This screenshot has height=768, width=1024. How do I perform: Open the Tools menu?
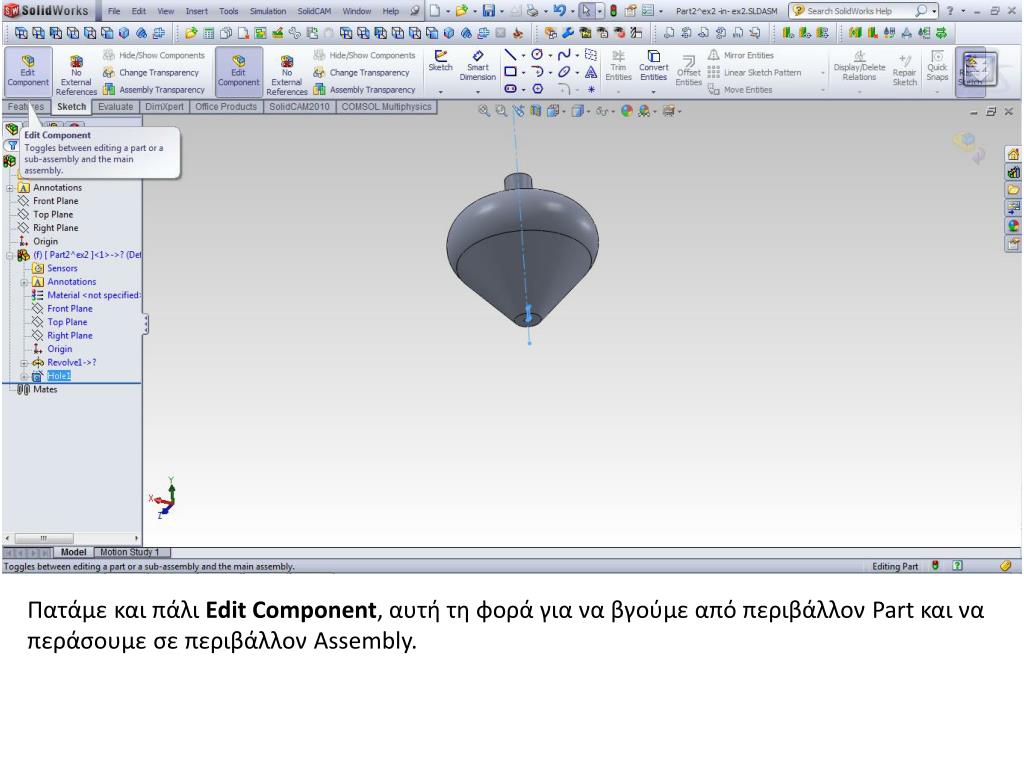[x=229, y=11]
